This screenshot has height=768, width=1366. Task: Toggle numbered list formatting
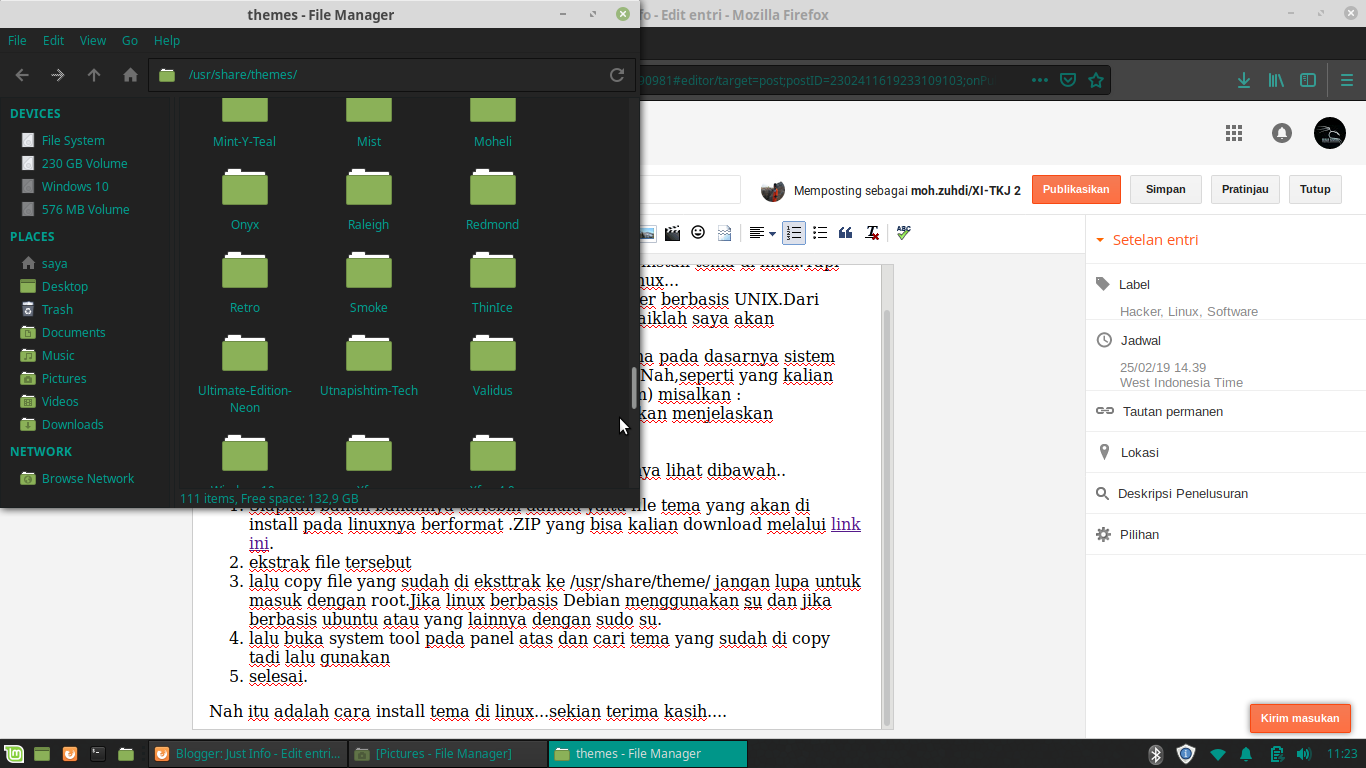[x=793, y=233]
